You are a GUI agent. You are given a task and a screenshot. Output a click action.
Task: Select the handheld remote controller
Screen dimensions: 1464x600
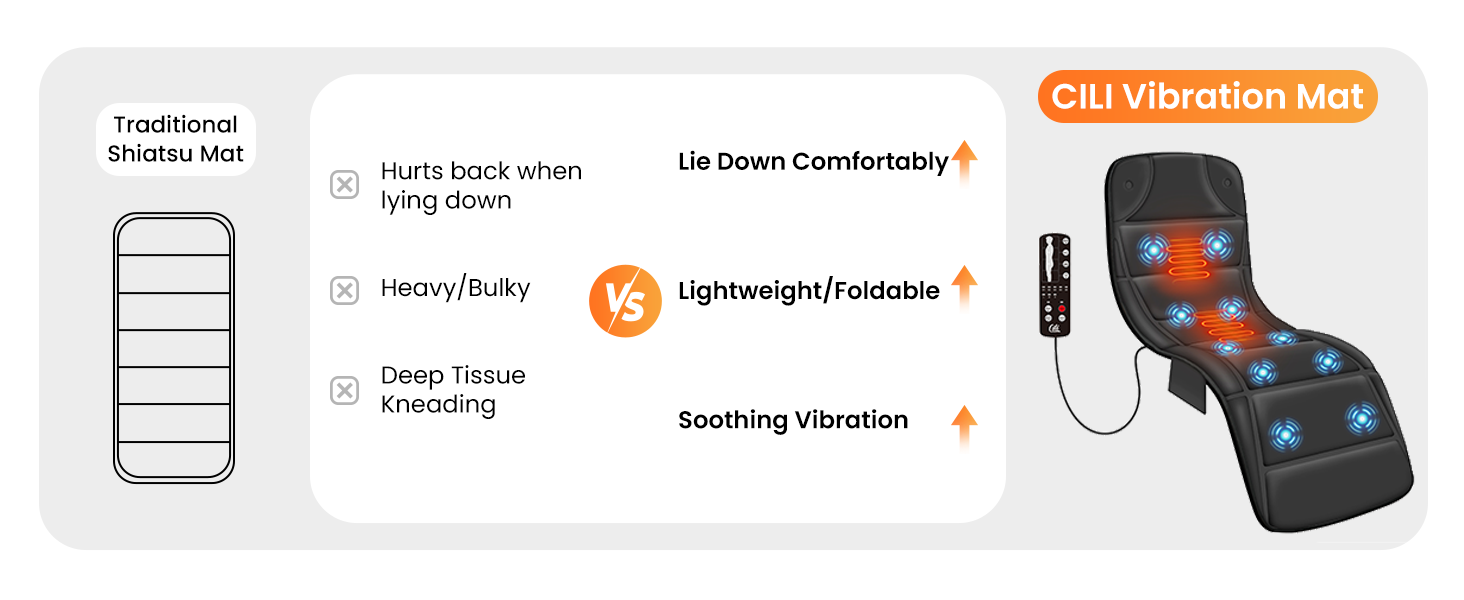(x=1055, y=284)
